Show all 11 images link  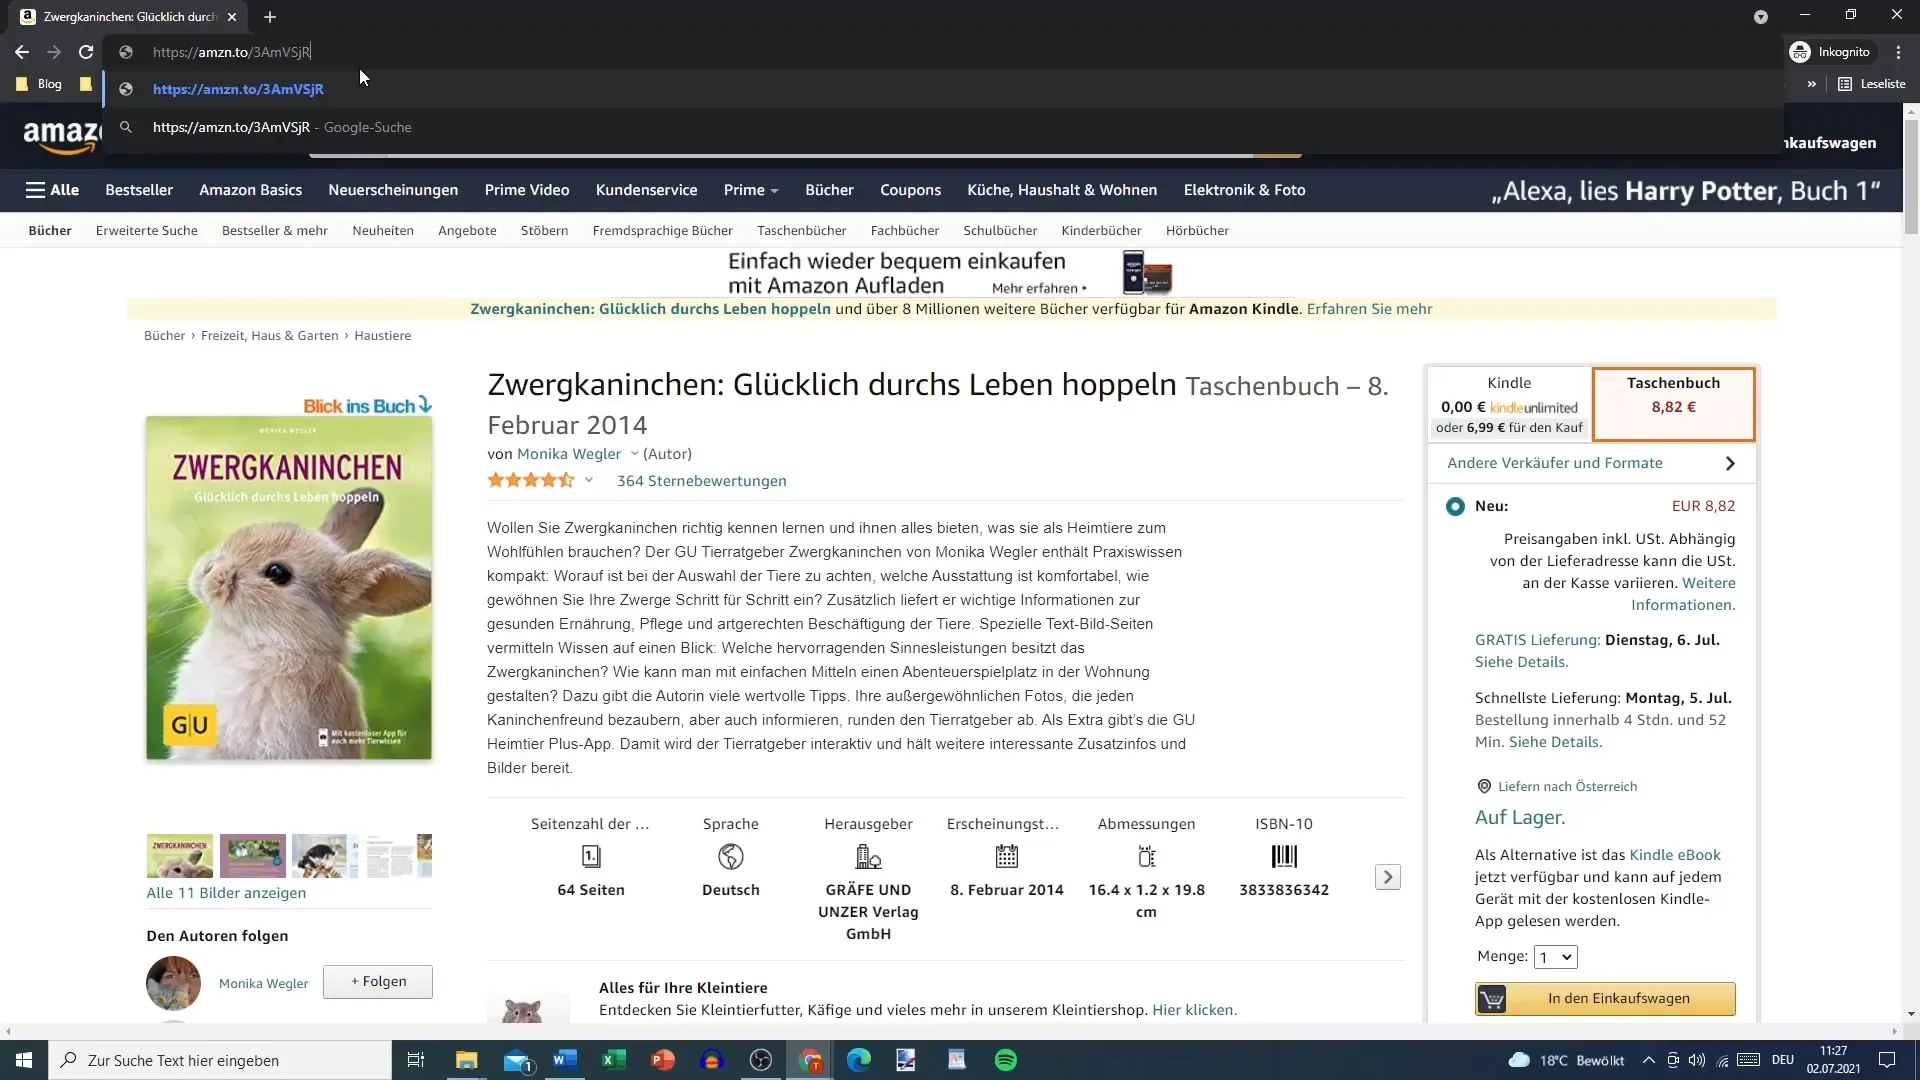(226, 893)
